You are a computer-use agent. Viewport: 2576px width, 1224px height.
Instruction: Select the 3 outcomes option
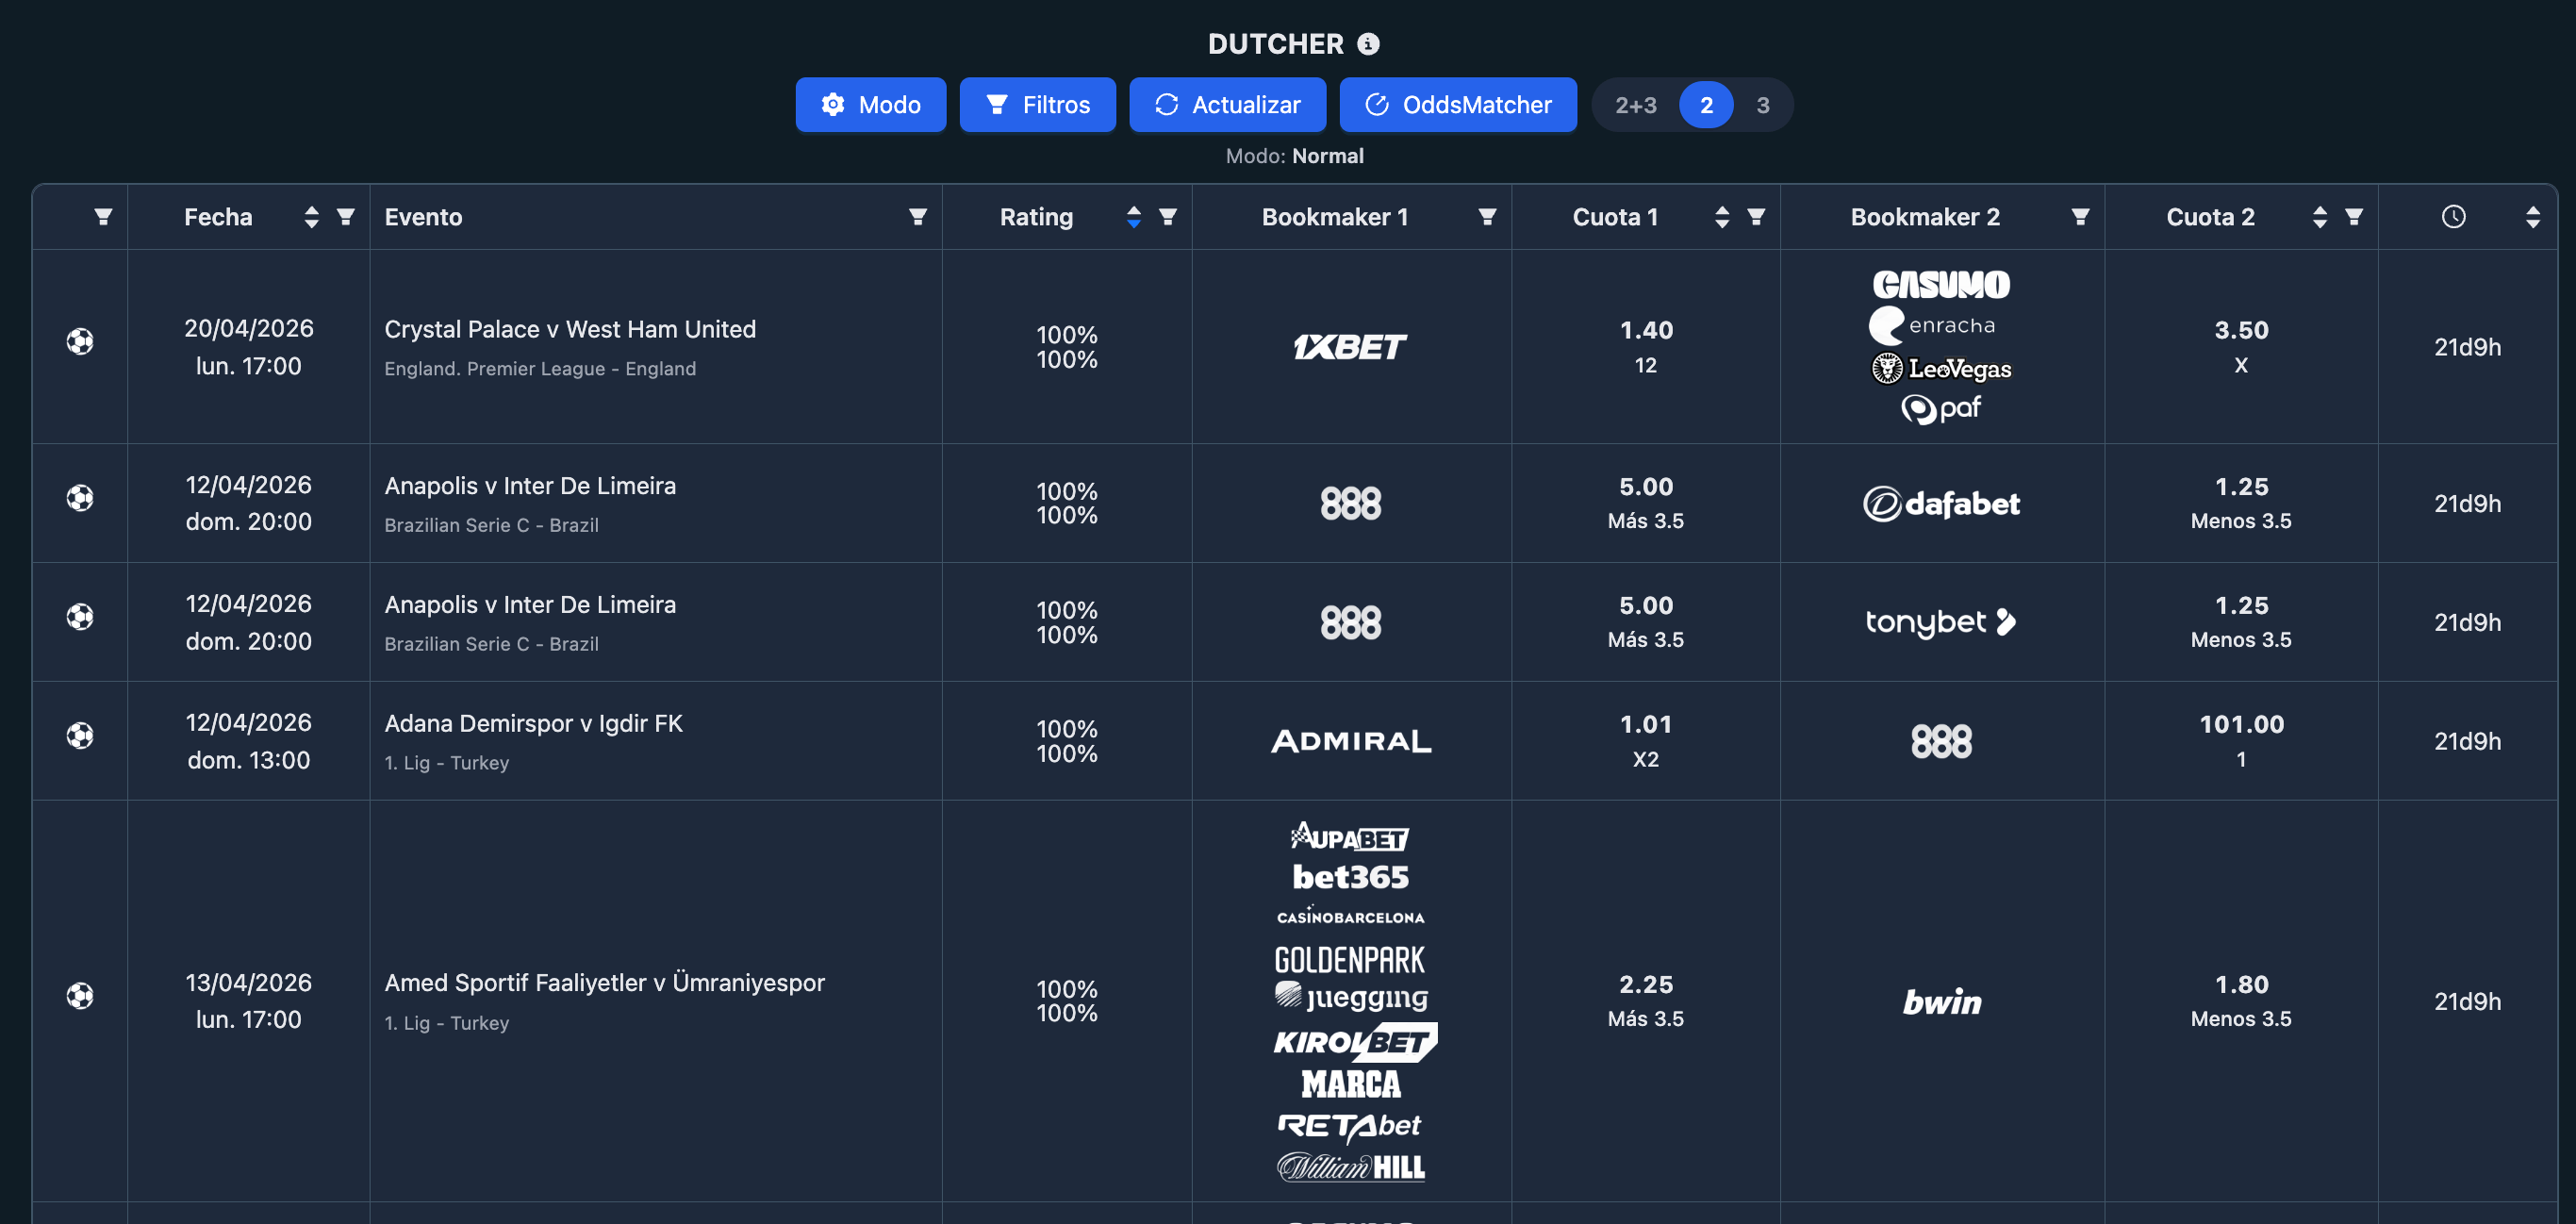coord(1763,105)
